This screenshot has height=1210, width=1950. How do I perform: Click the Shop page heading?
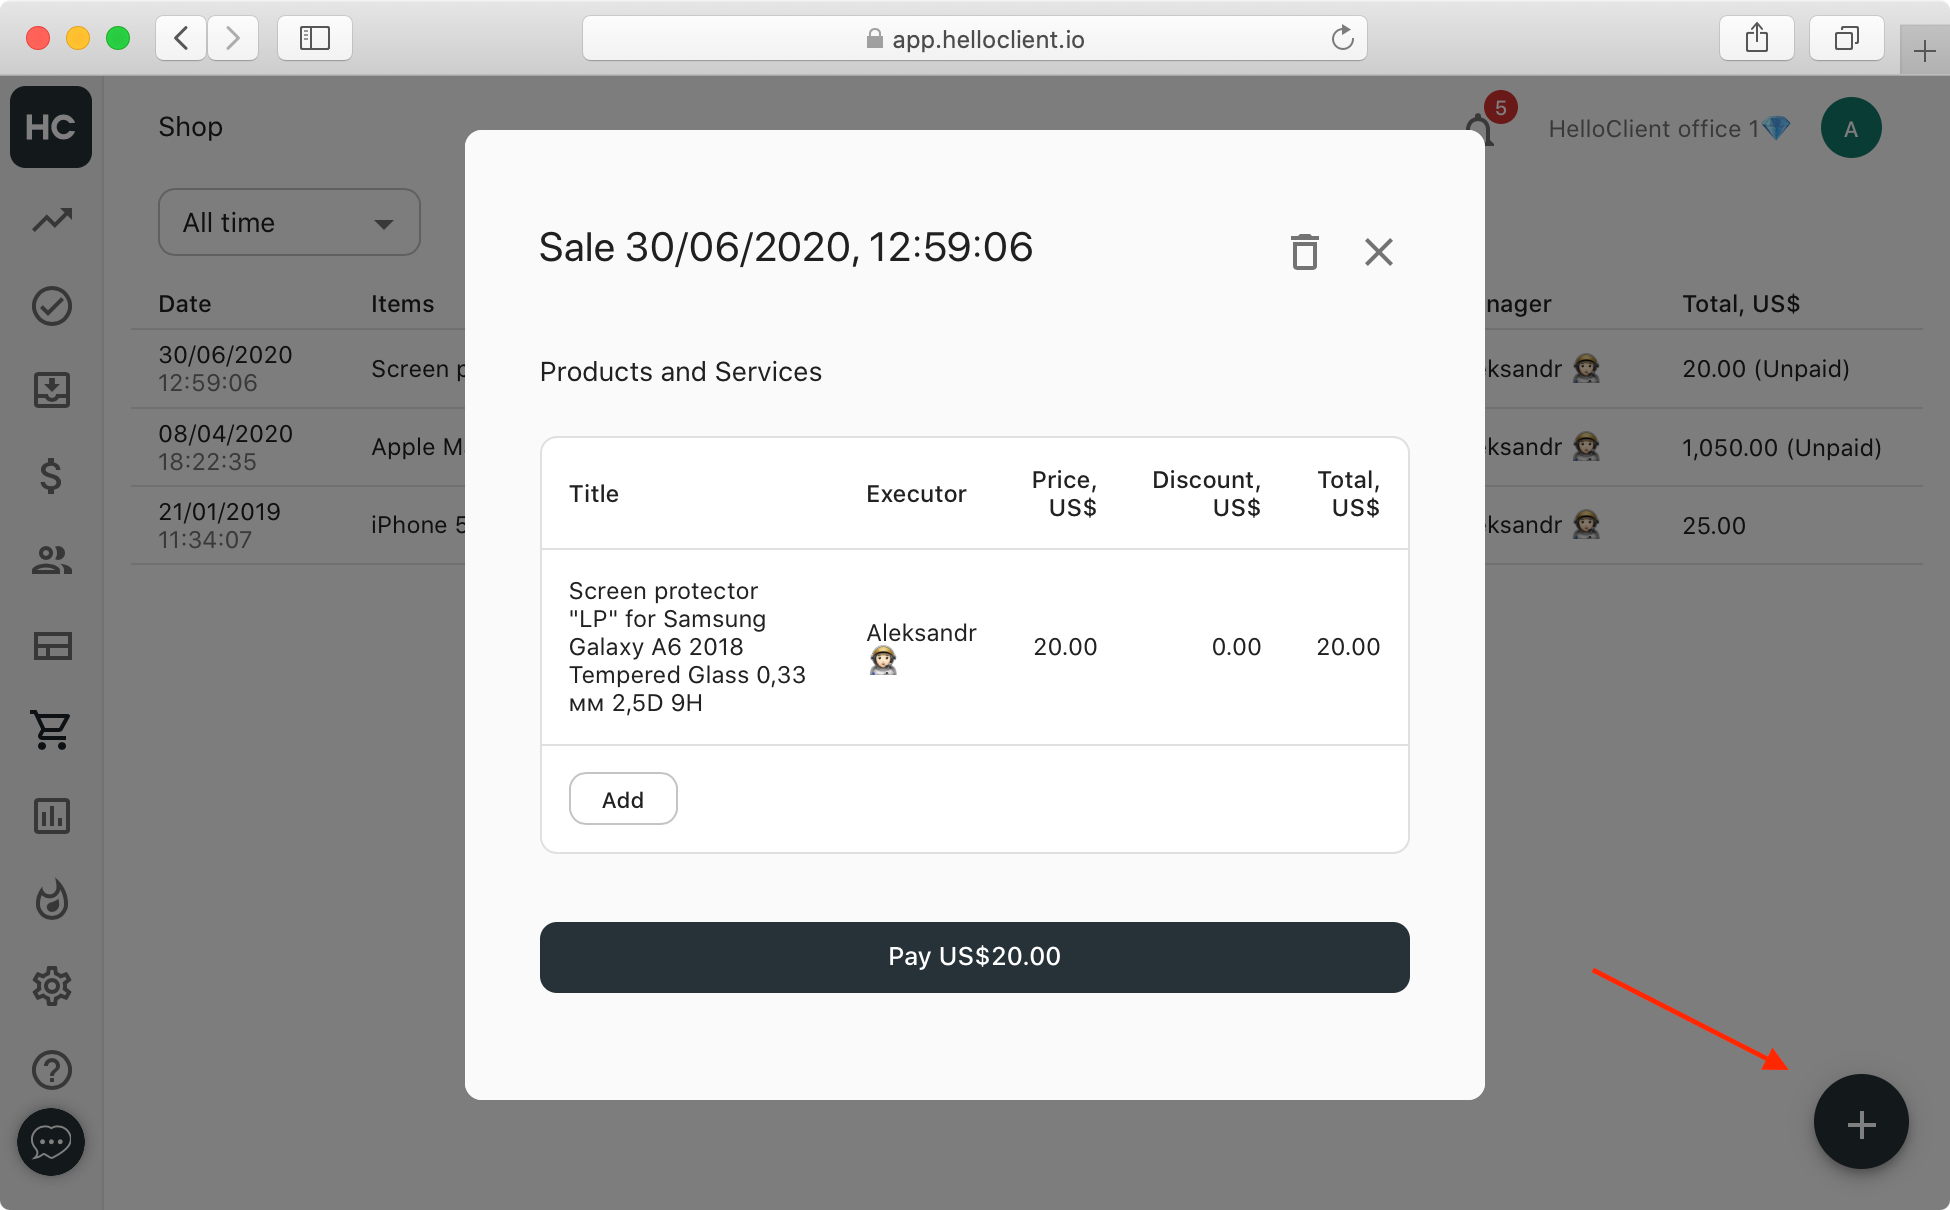(190, 127)
